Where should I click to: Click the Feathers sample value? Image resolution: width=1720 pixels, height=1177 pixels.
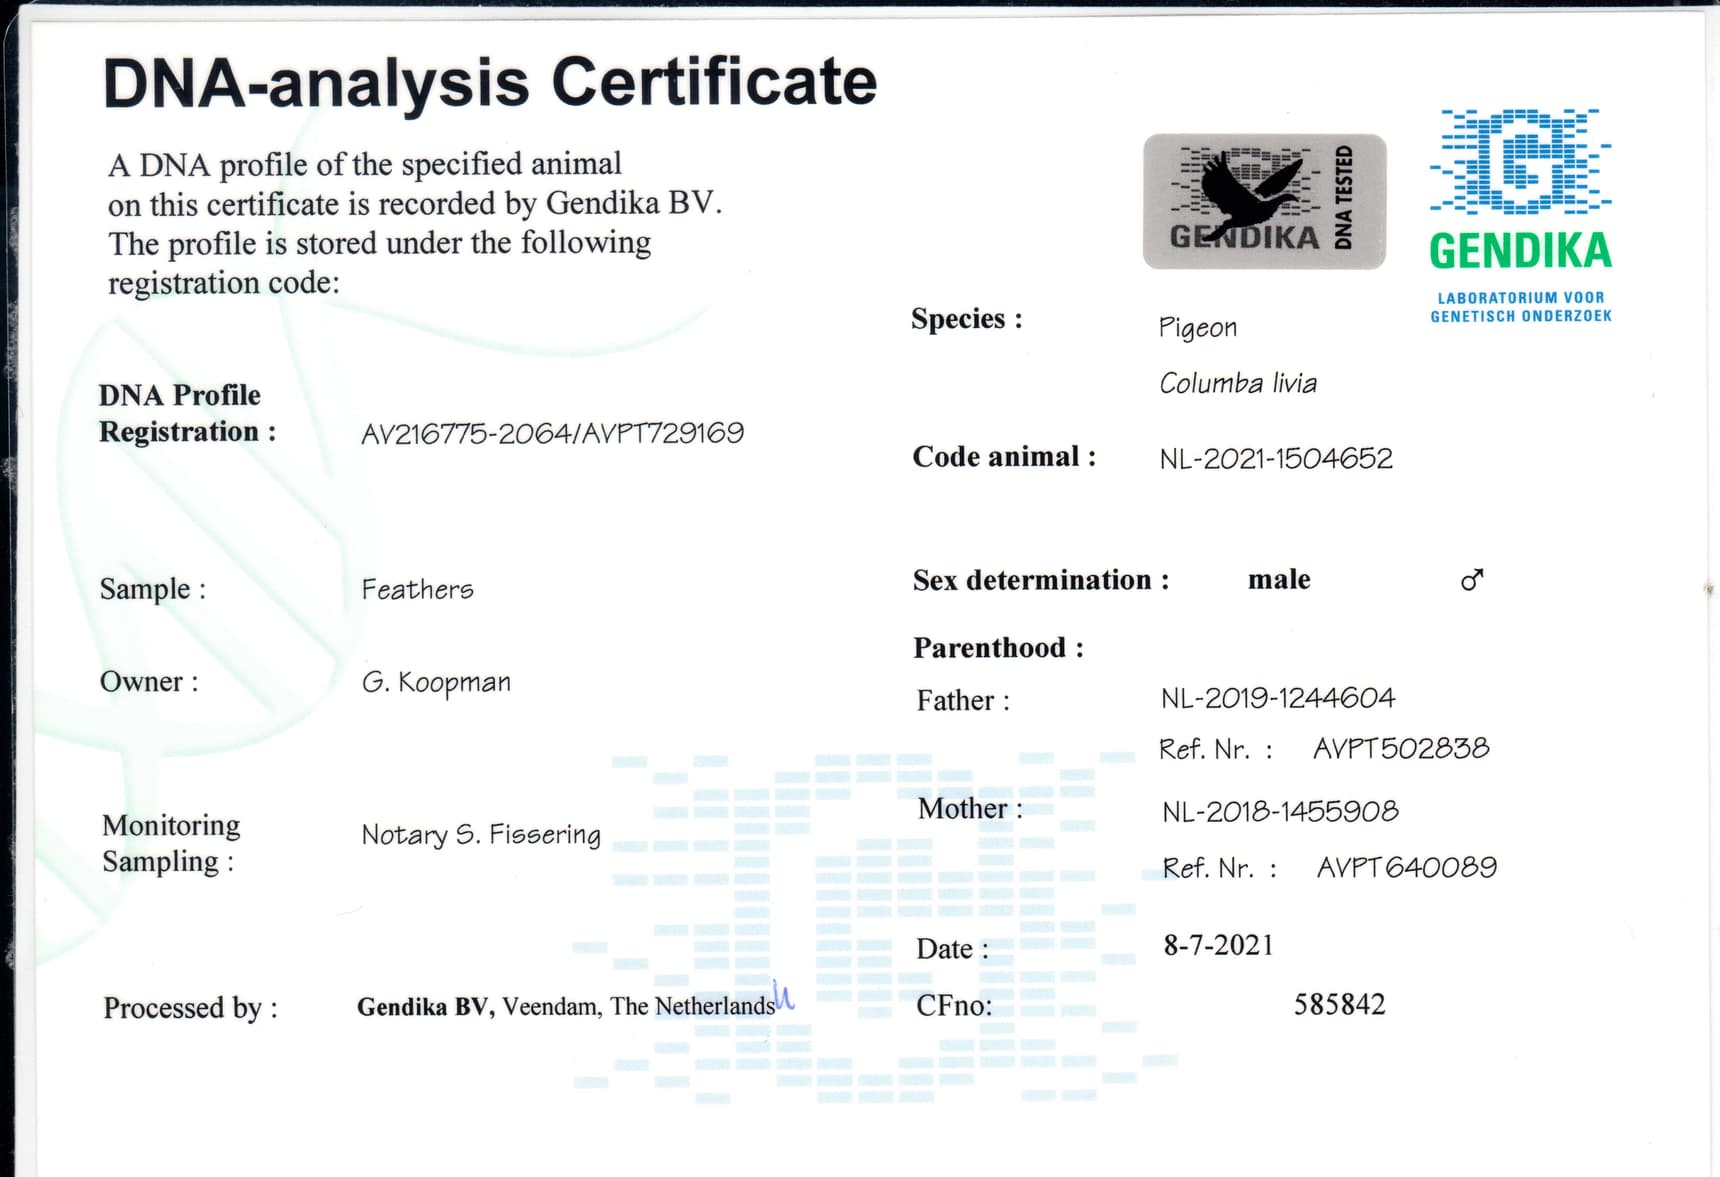point(417,590)
